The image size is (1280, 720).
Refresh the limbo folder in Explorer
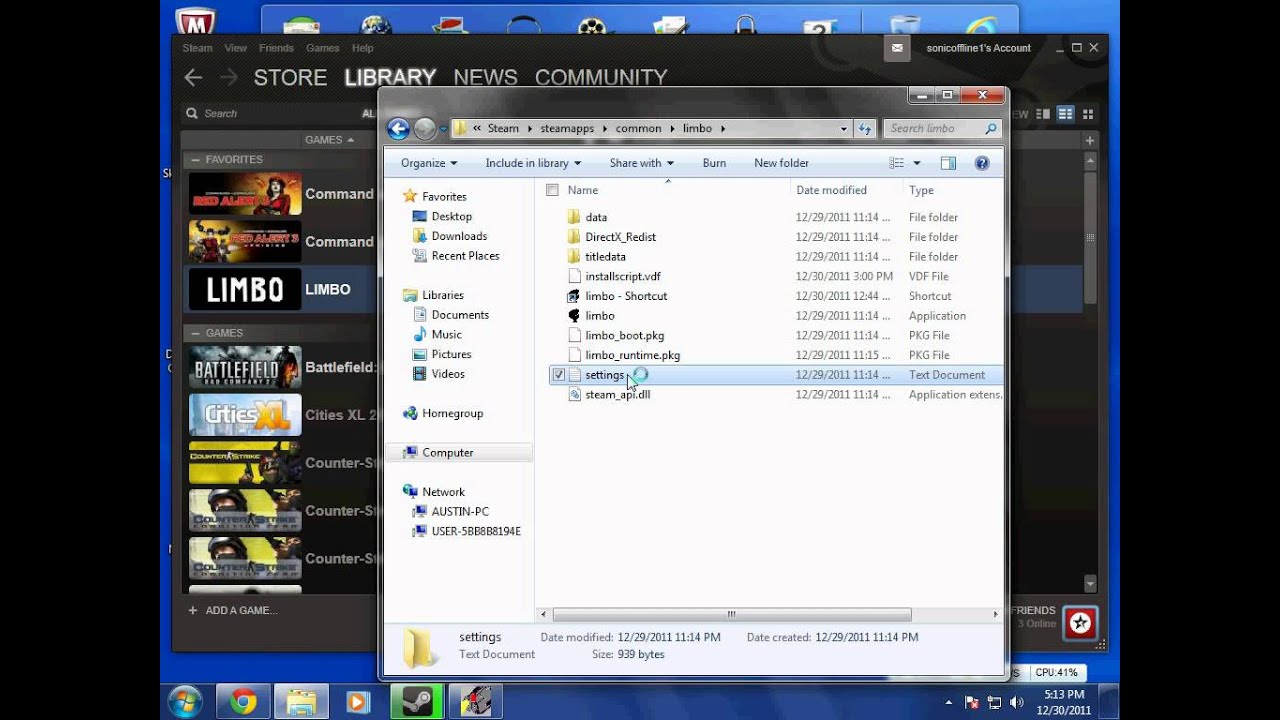(866, 128)
